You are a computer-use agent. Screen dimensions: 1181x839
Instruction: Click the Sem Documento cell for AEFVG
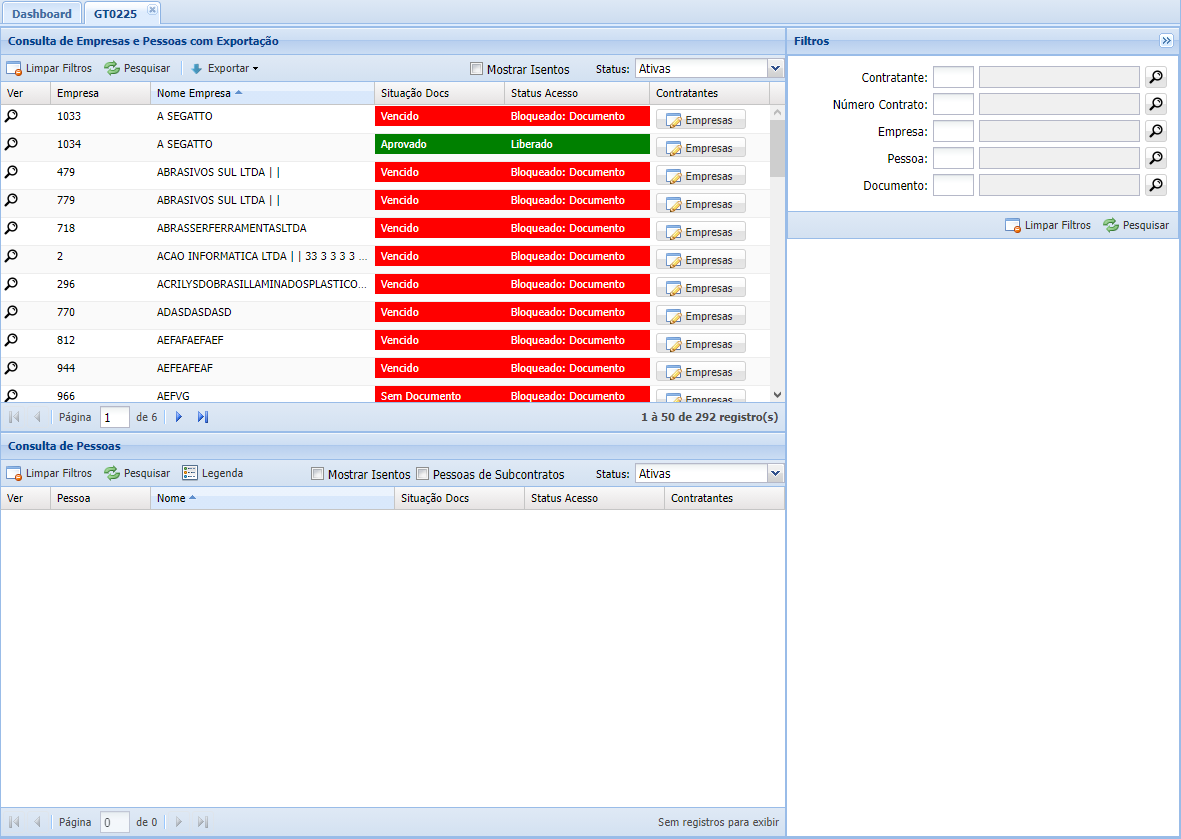(440, 395)
